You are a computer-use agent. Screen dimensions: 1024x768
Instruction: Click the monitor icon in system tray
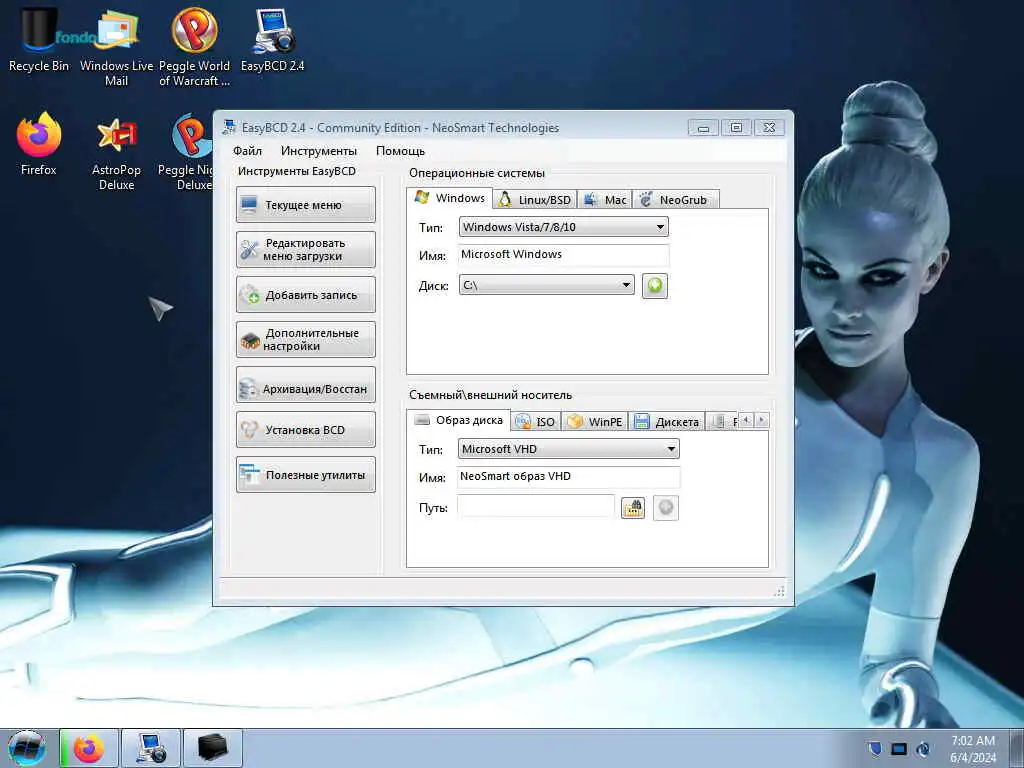(x=899, y=748)
